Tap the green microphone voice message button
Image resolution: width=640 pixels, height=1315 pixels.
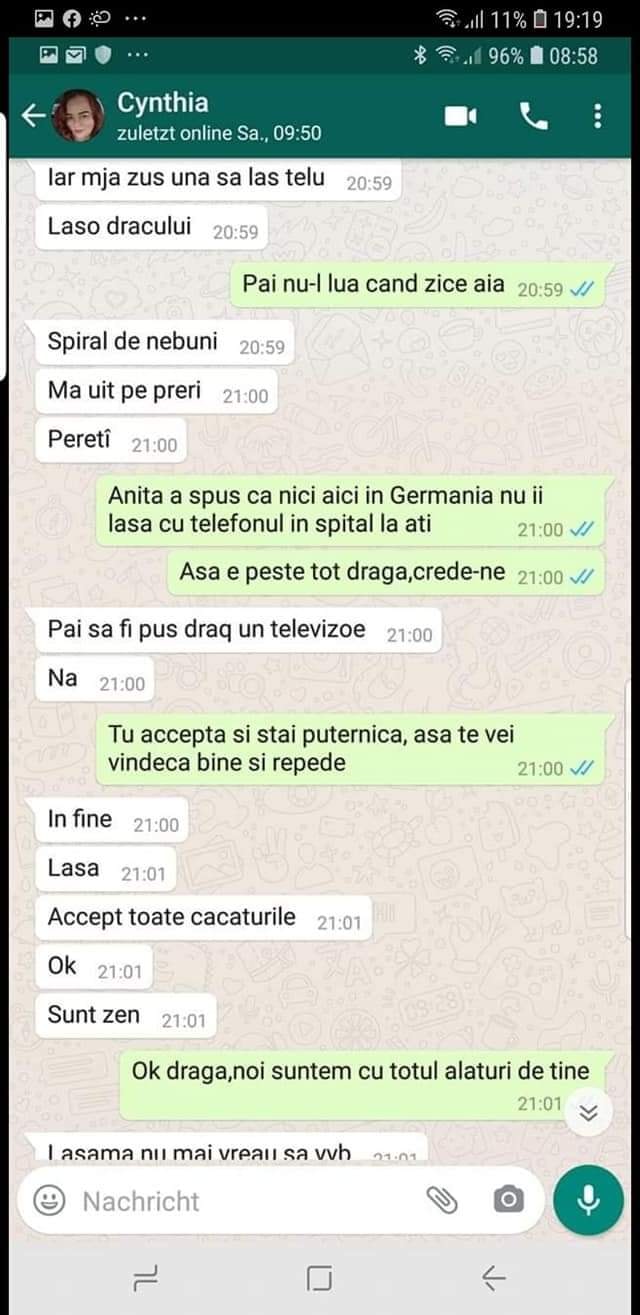pyautogui.click(x=588, y=1200)
